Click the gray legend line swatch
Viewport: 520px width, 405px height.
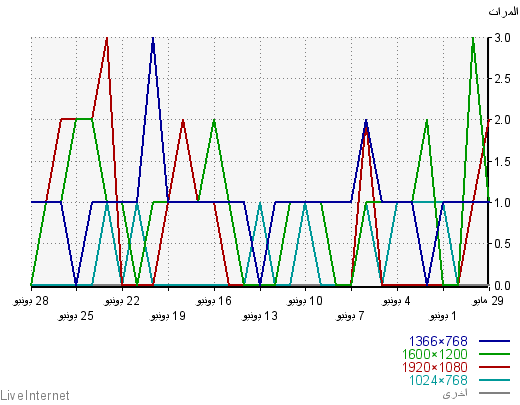coord(494,393)
